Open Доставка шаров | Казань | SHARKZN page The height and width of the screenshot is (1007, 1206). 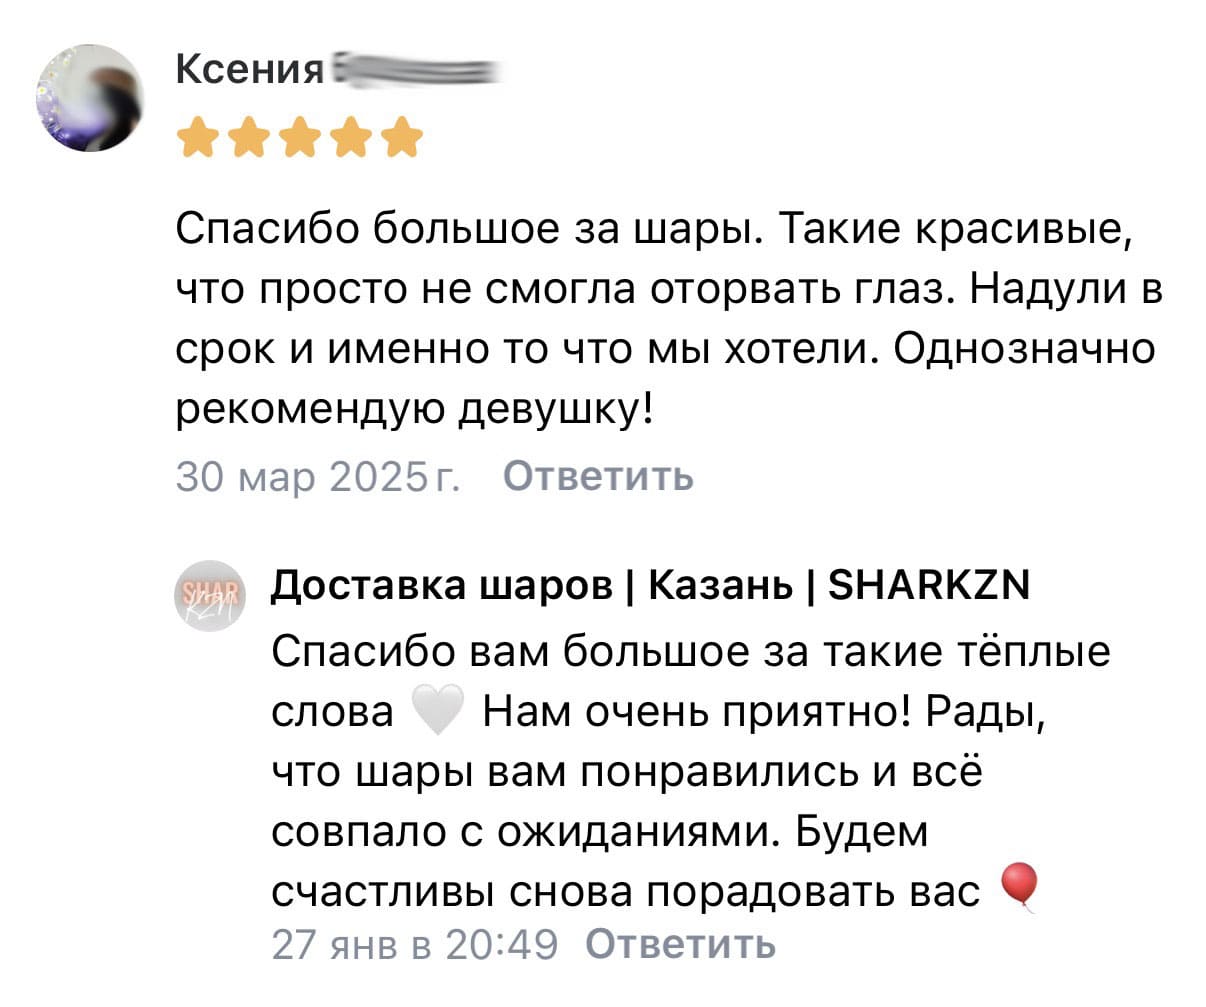[650, 584]
